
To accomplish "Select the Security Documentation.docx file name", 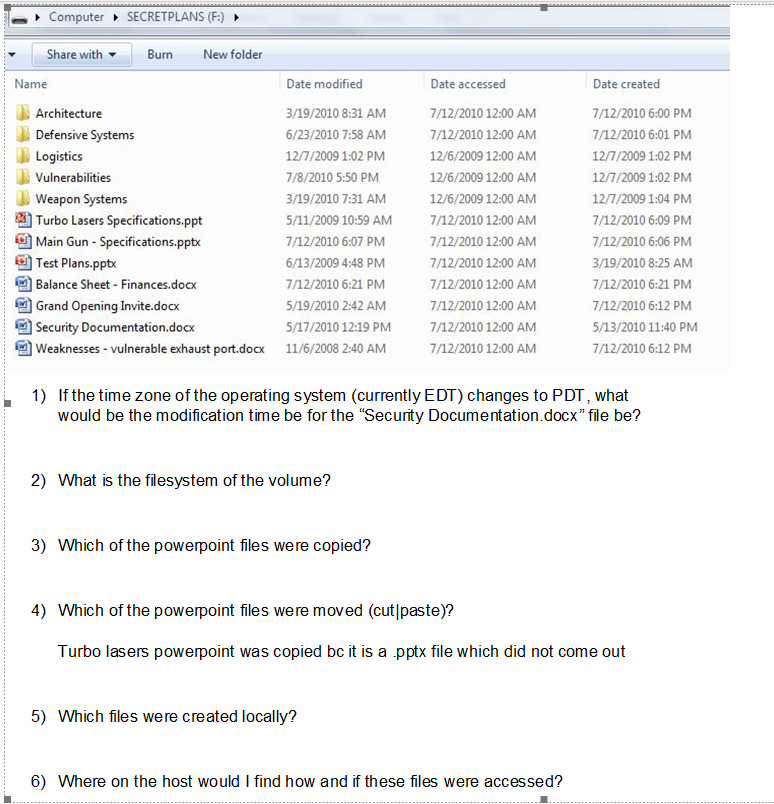I will point(115,327).
